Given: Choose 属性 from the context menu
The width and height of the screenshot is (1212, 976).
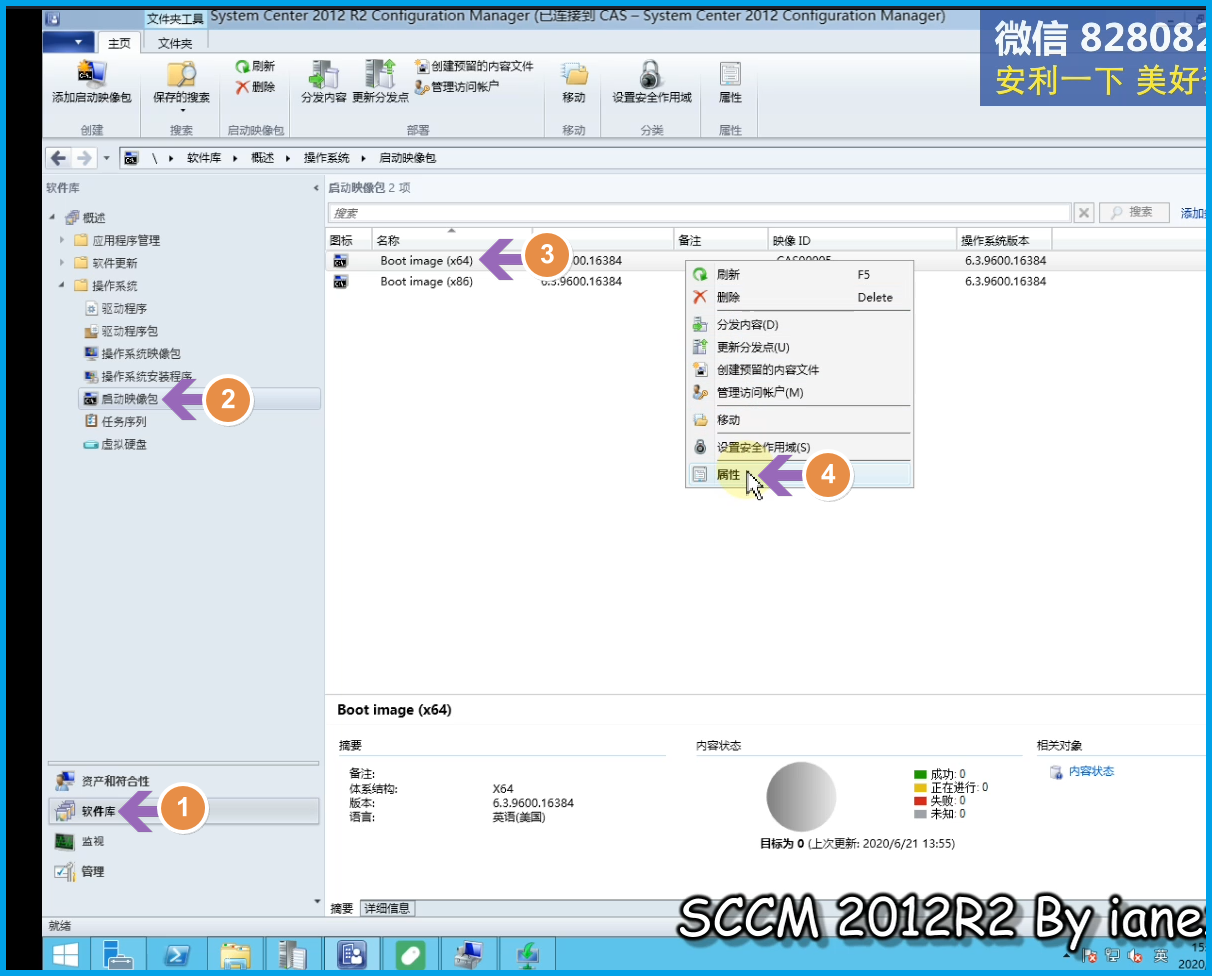Looking at the screenshot, I should click(799, 475).
